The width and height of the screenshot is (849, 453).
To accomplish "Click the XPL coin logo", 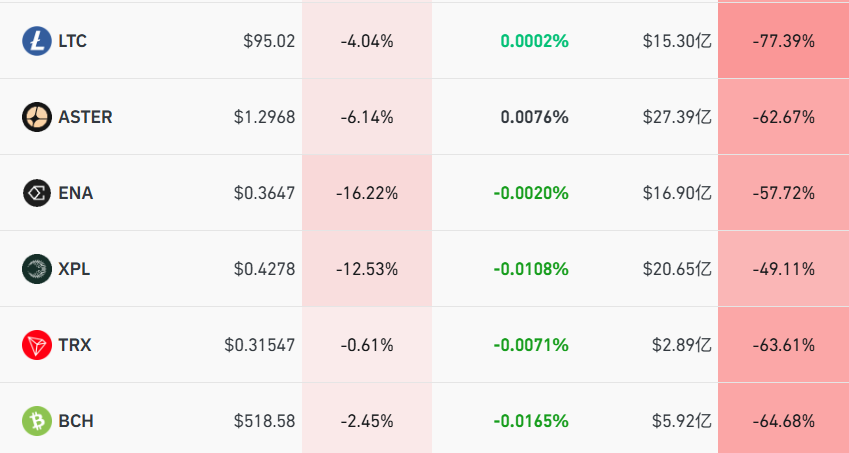I will [36, 269].
